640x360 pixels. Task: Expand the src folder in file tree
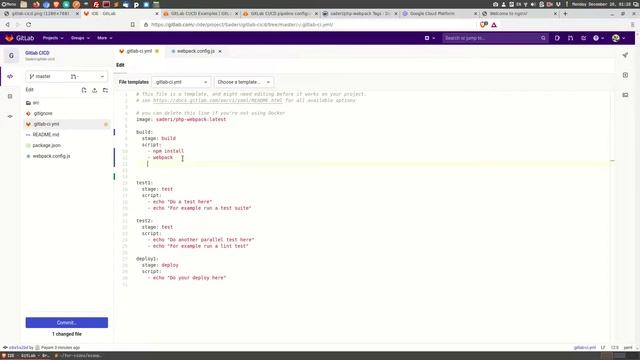click(x=67, y=103)
